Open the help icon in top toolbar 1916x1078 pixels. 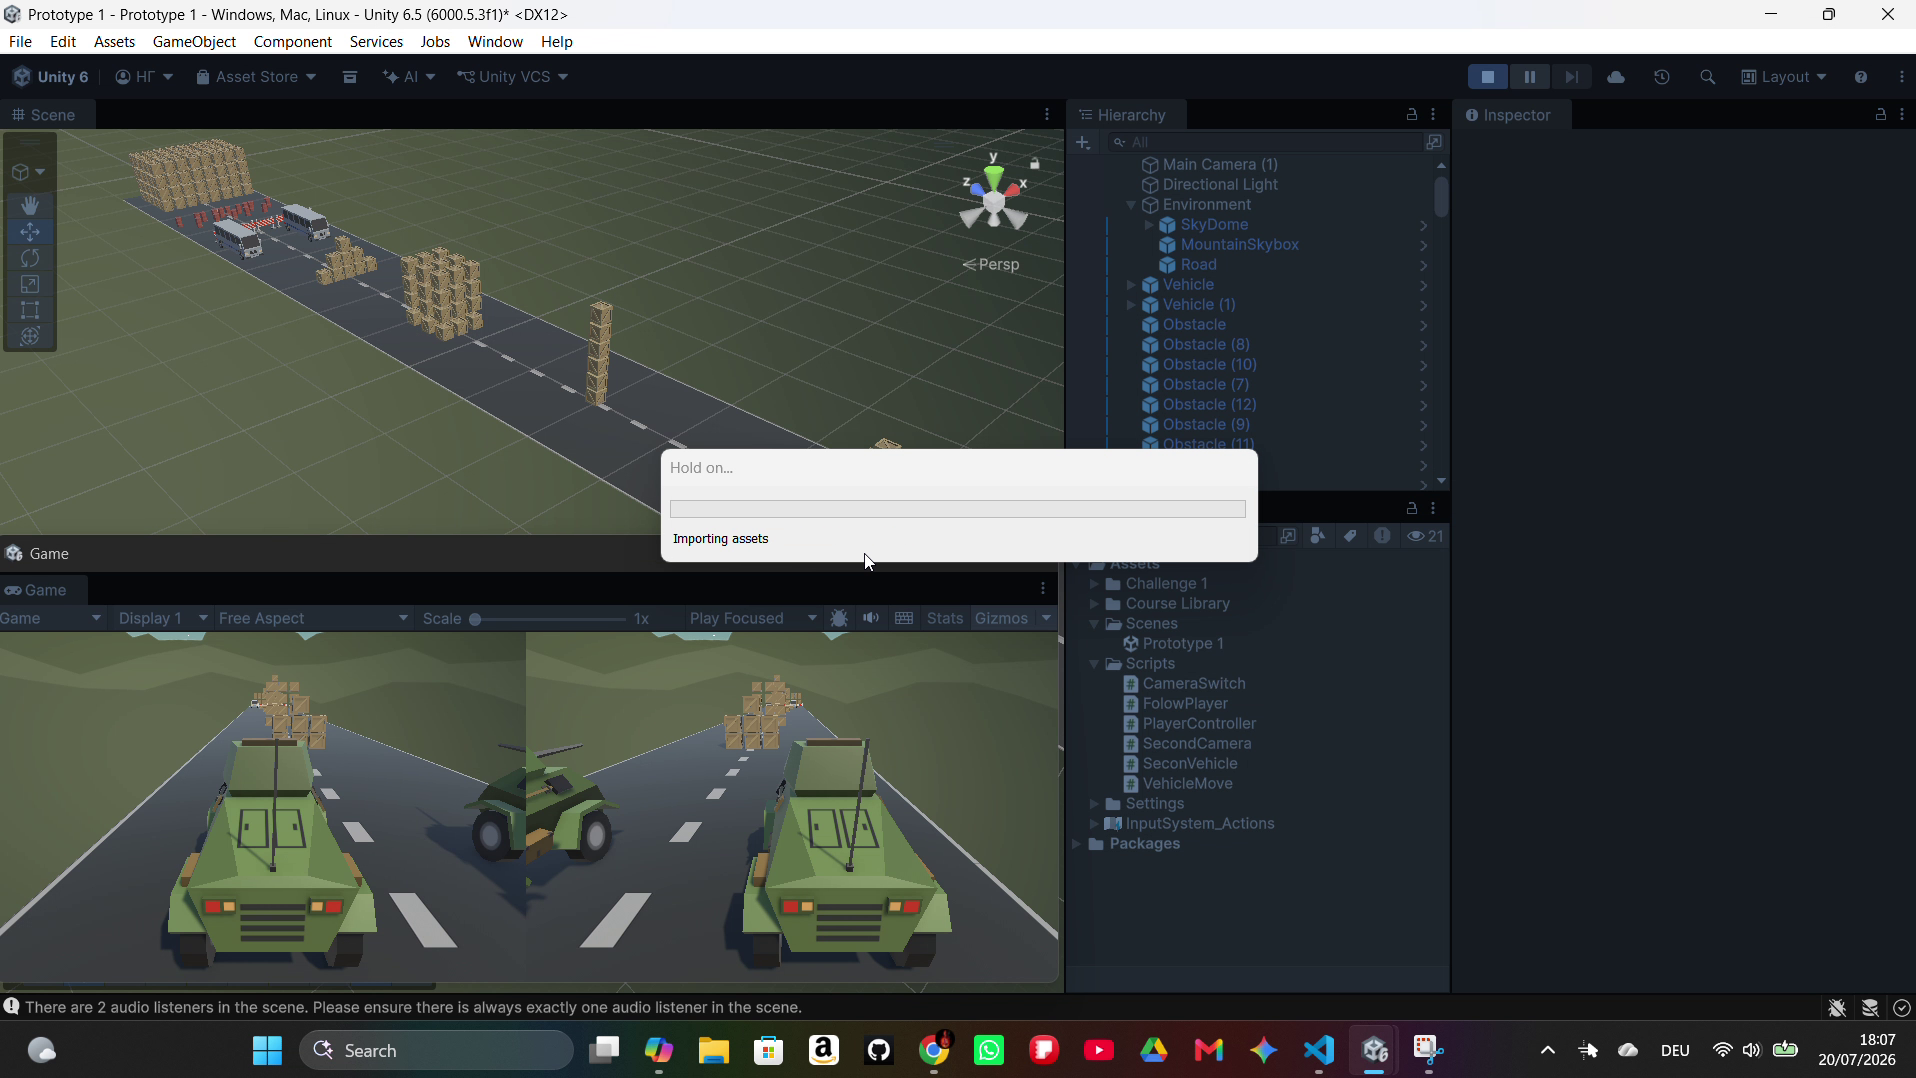(1861, 77)
